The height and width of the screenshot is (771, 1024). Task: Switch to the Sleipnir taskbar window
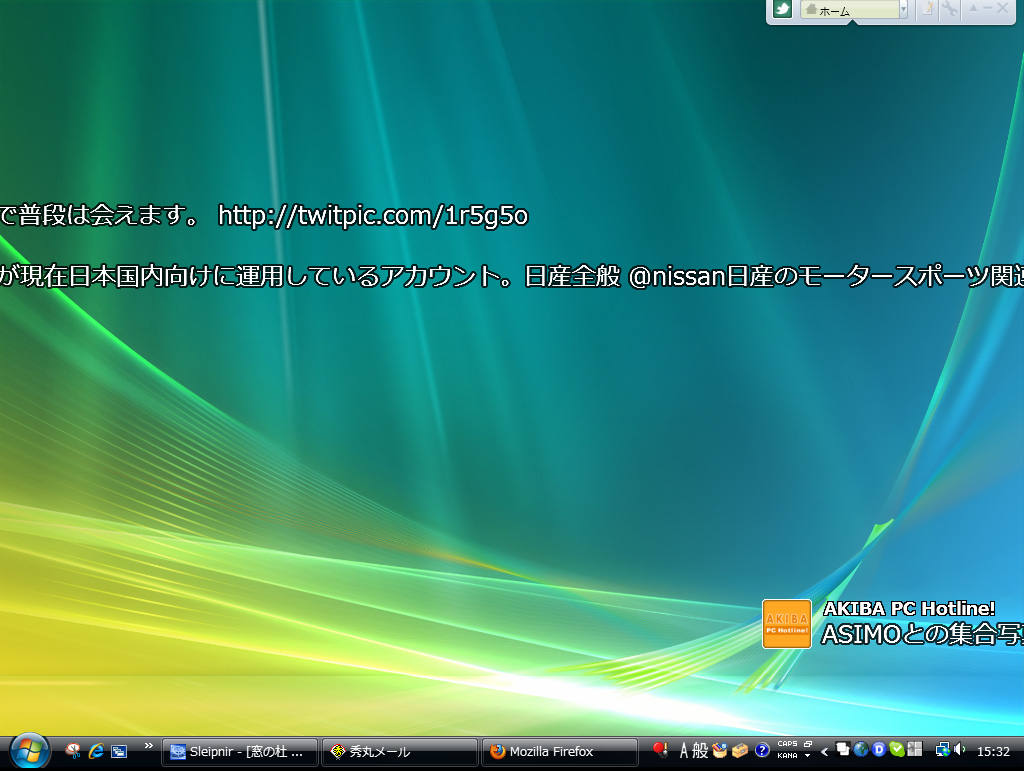point(240,752)
